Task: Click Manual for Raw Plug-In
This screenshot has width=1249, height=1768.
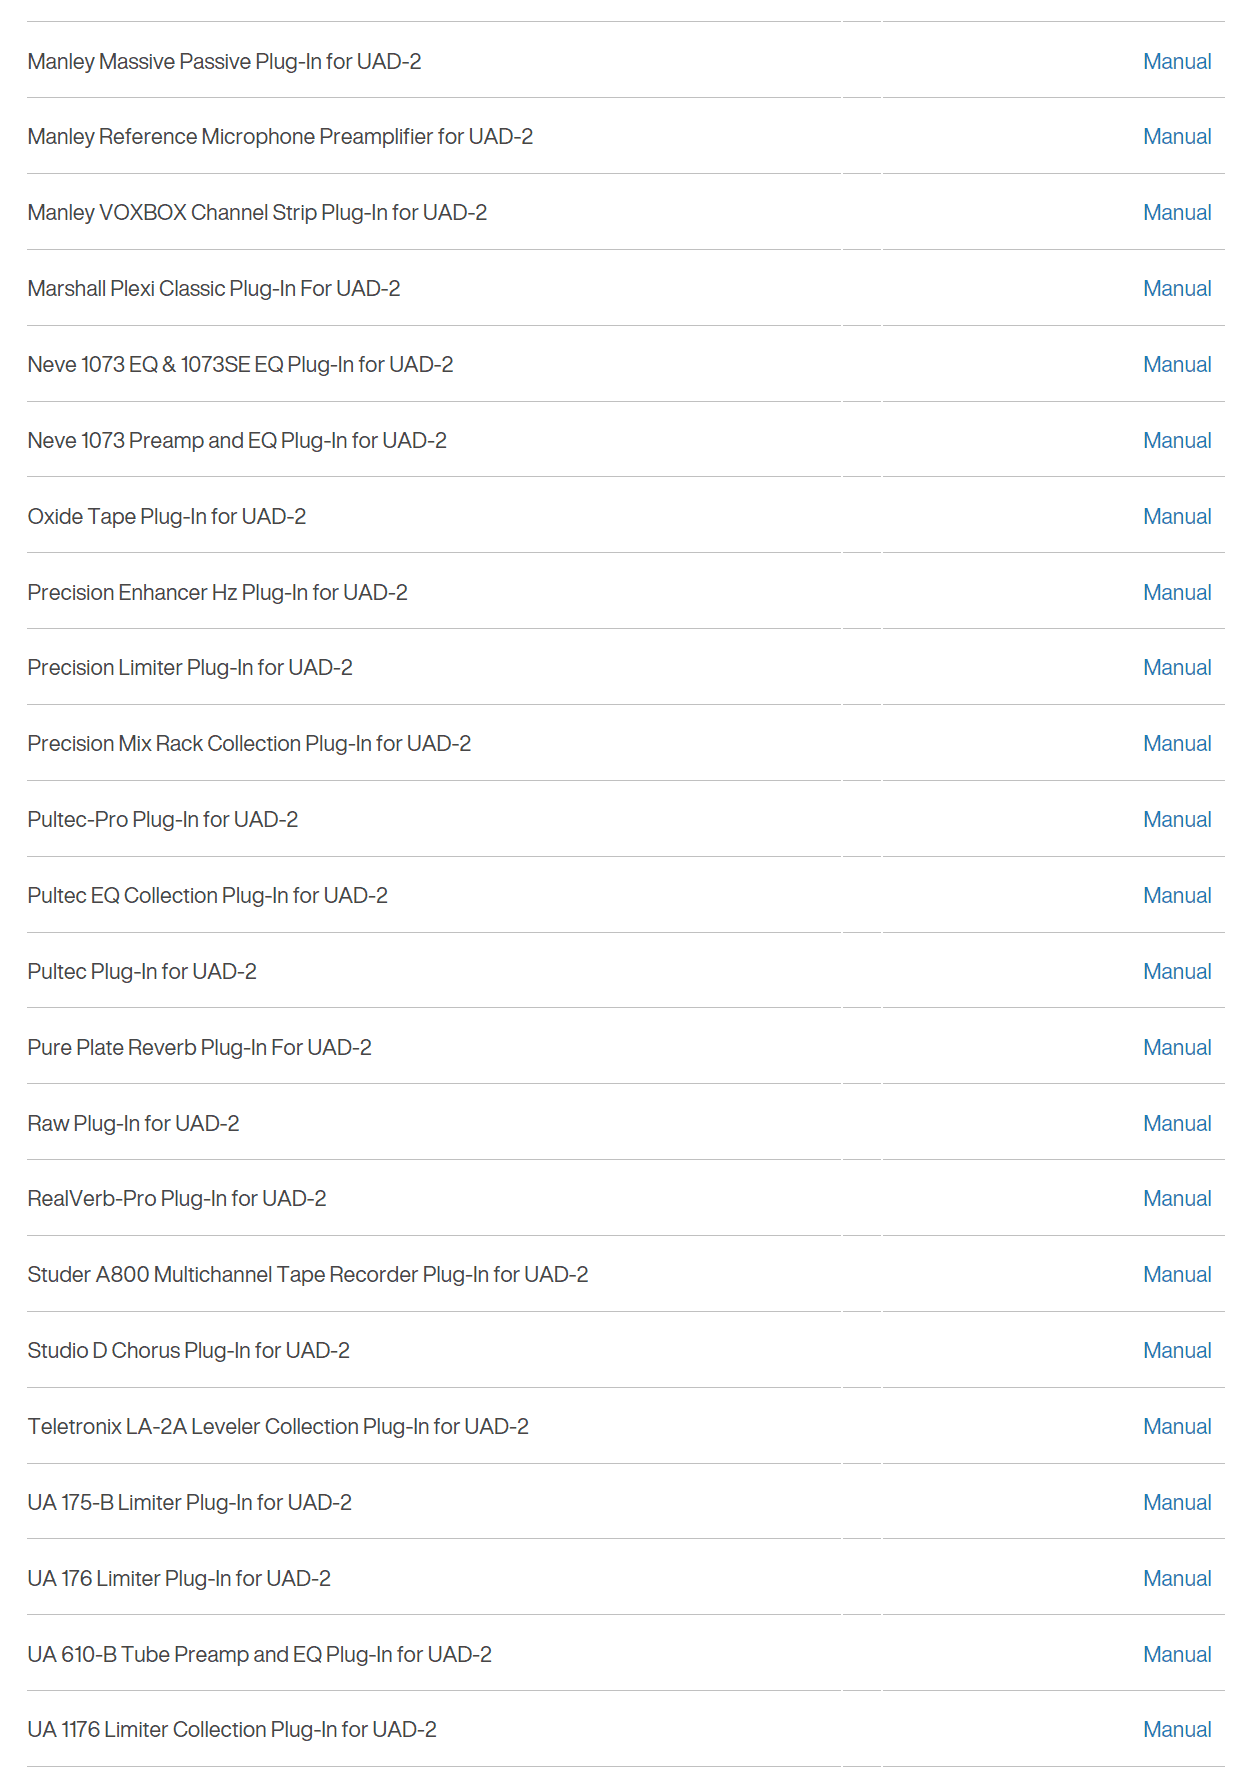Action: click(x=1177, y=1123)
